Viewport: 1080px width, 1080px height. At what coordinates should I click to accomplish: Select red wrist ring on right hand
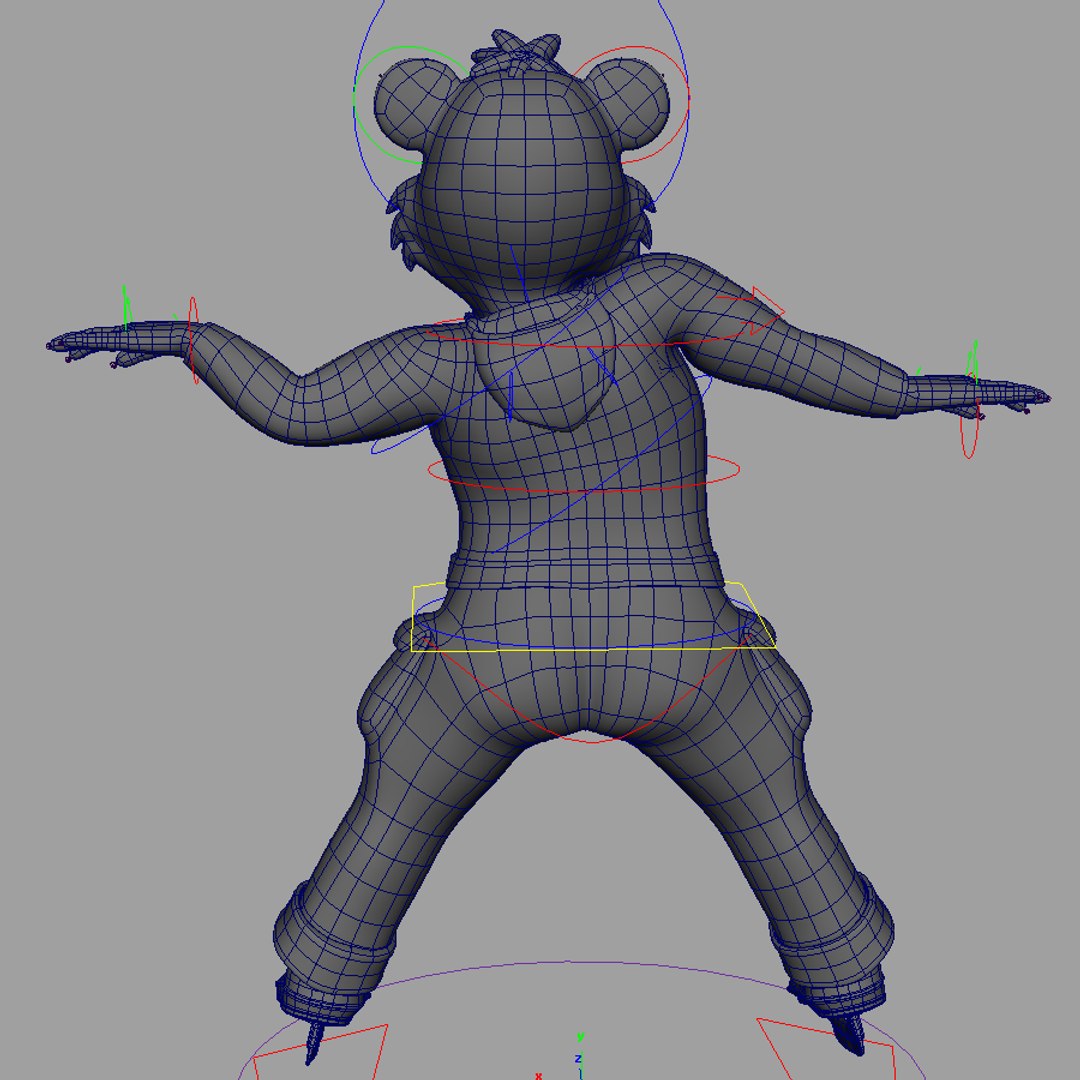969,417
